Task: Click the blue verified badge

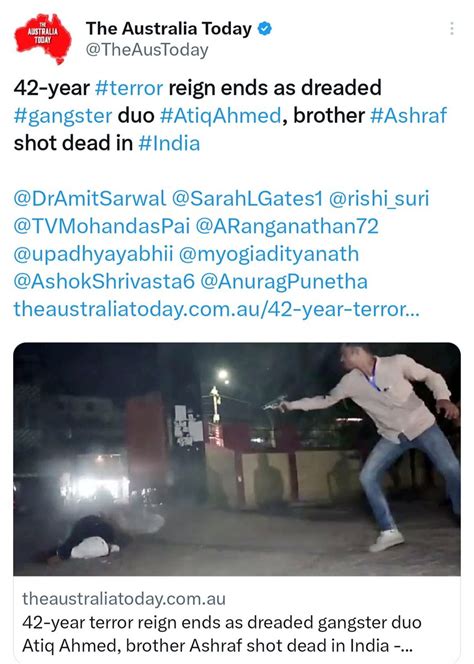Action: click(265, 29)
